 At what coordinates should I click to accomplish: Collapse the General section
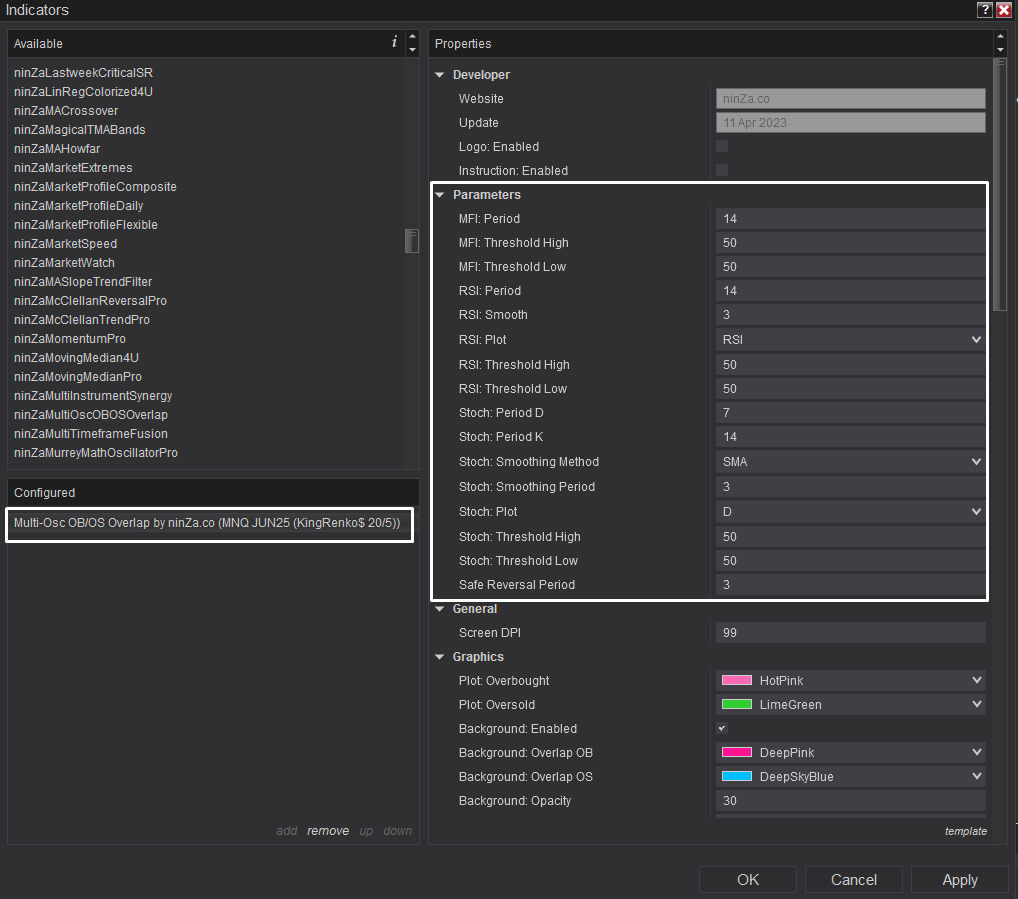coord(440,609)
